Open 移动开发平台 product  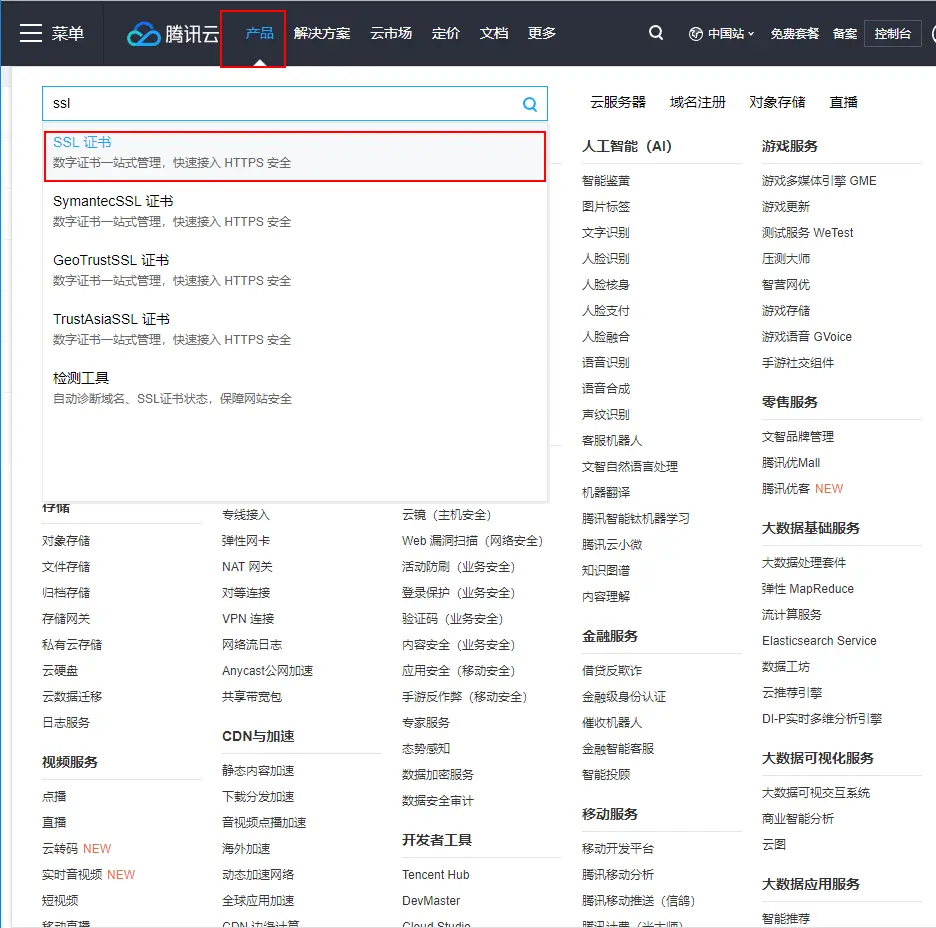tap(618, 849)
